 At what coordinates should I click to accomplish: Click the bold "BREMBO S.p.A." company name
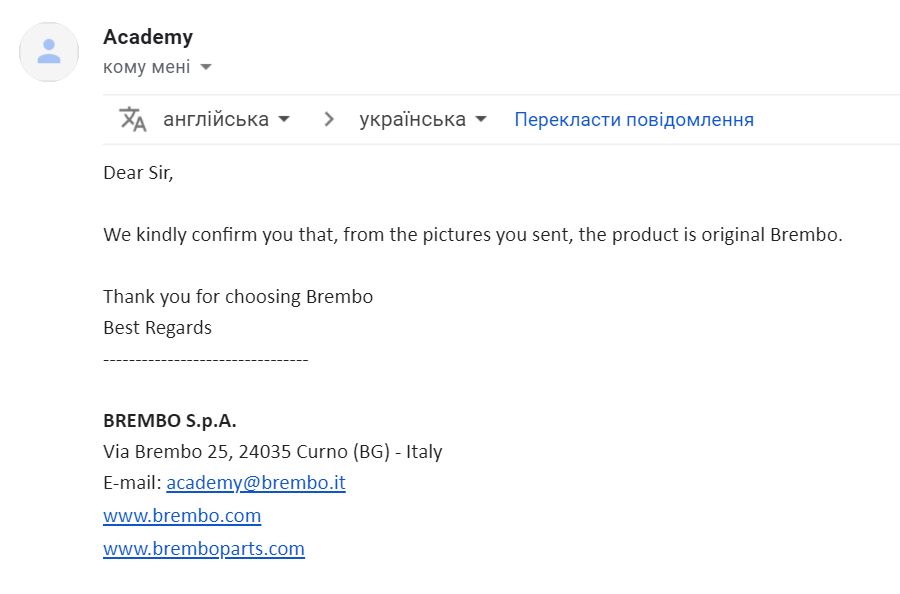point(170,420)
